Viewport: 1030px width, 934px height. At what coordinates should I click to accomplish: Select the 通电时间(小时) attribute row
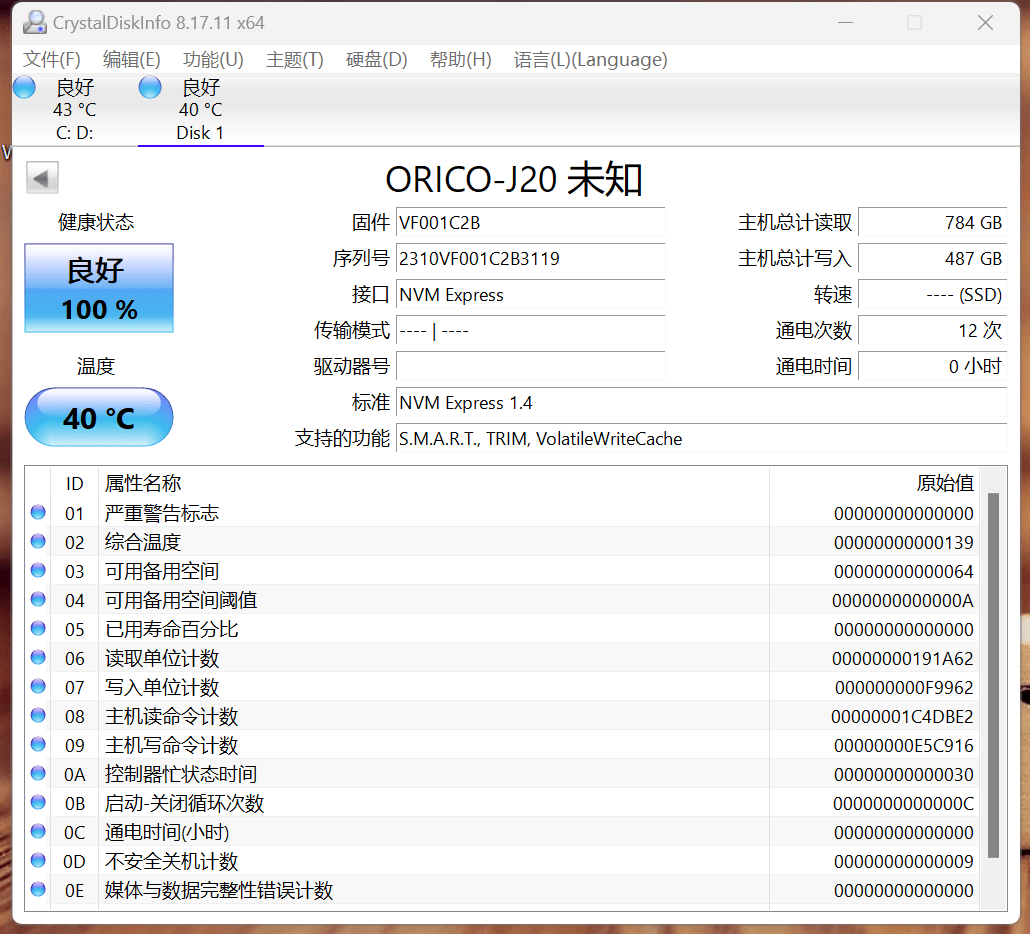click(503, 832)
